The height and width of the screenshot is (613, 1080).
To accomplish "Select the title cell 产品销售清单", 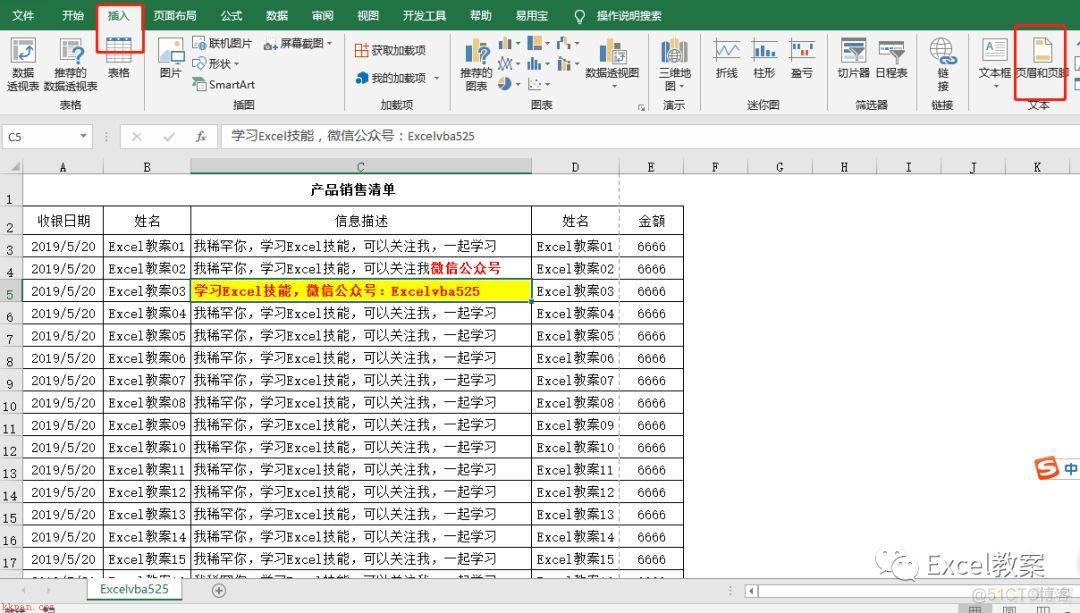I will 353,190.
